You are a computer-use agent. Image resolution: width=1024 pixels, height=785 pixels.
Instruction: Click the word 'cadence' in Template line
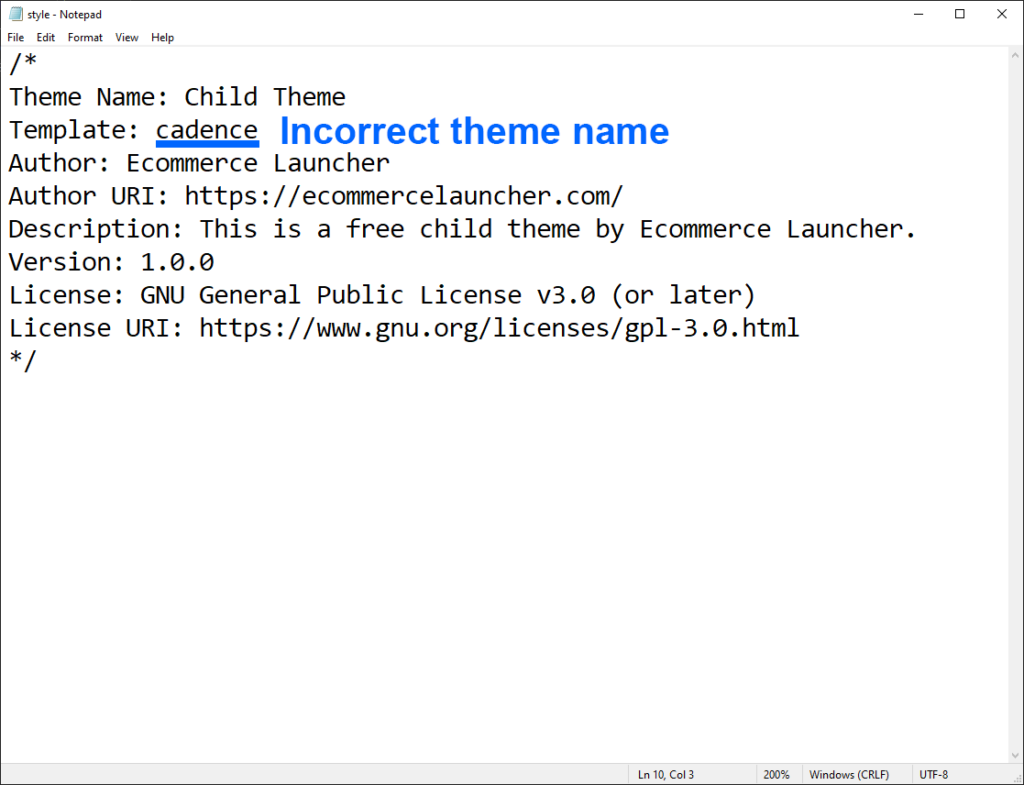click(207, 131)
